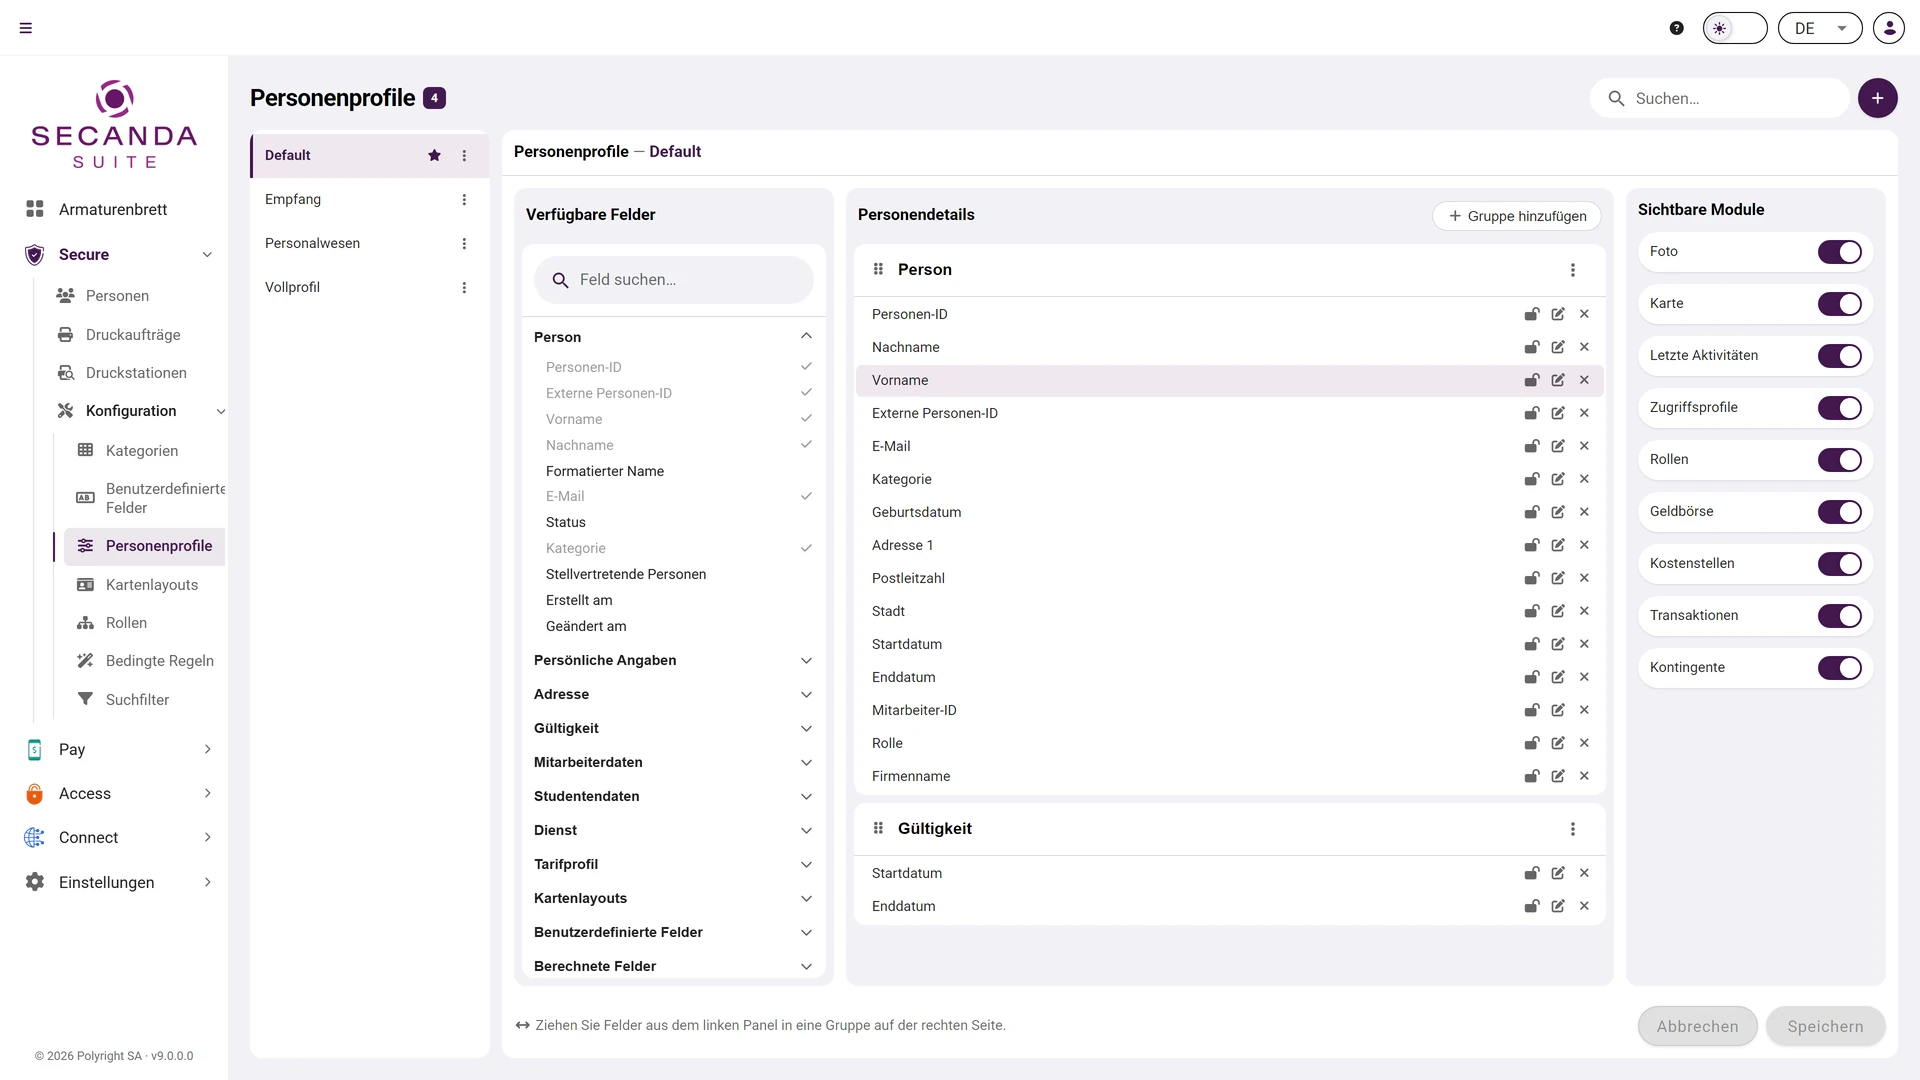Open the Person group options menu
The height and width of the screenshot is (1080, 1920).
[x=1573, y=270]
